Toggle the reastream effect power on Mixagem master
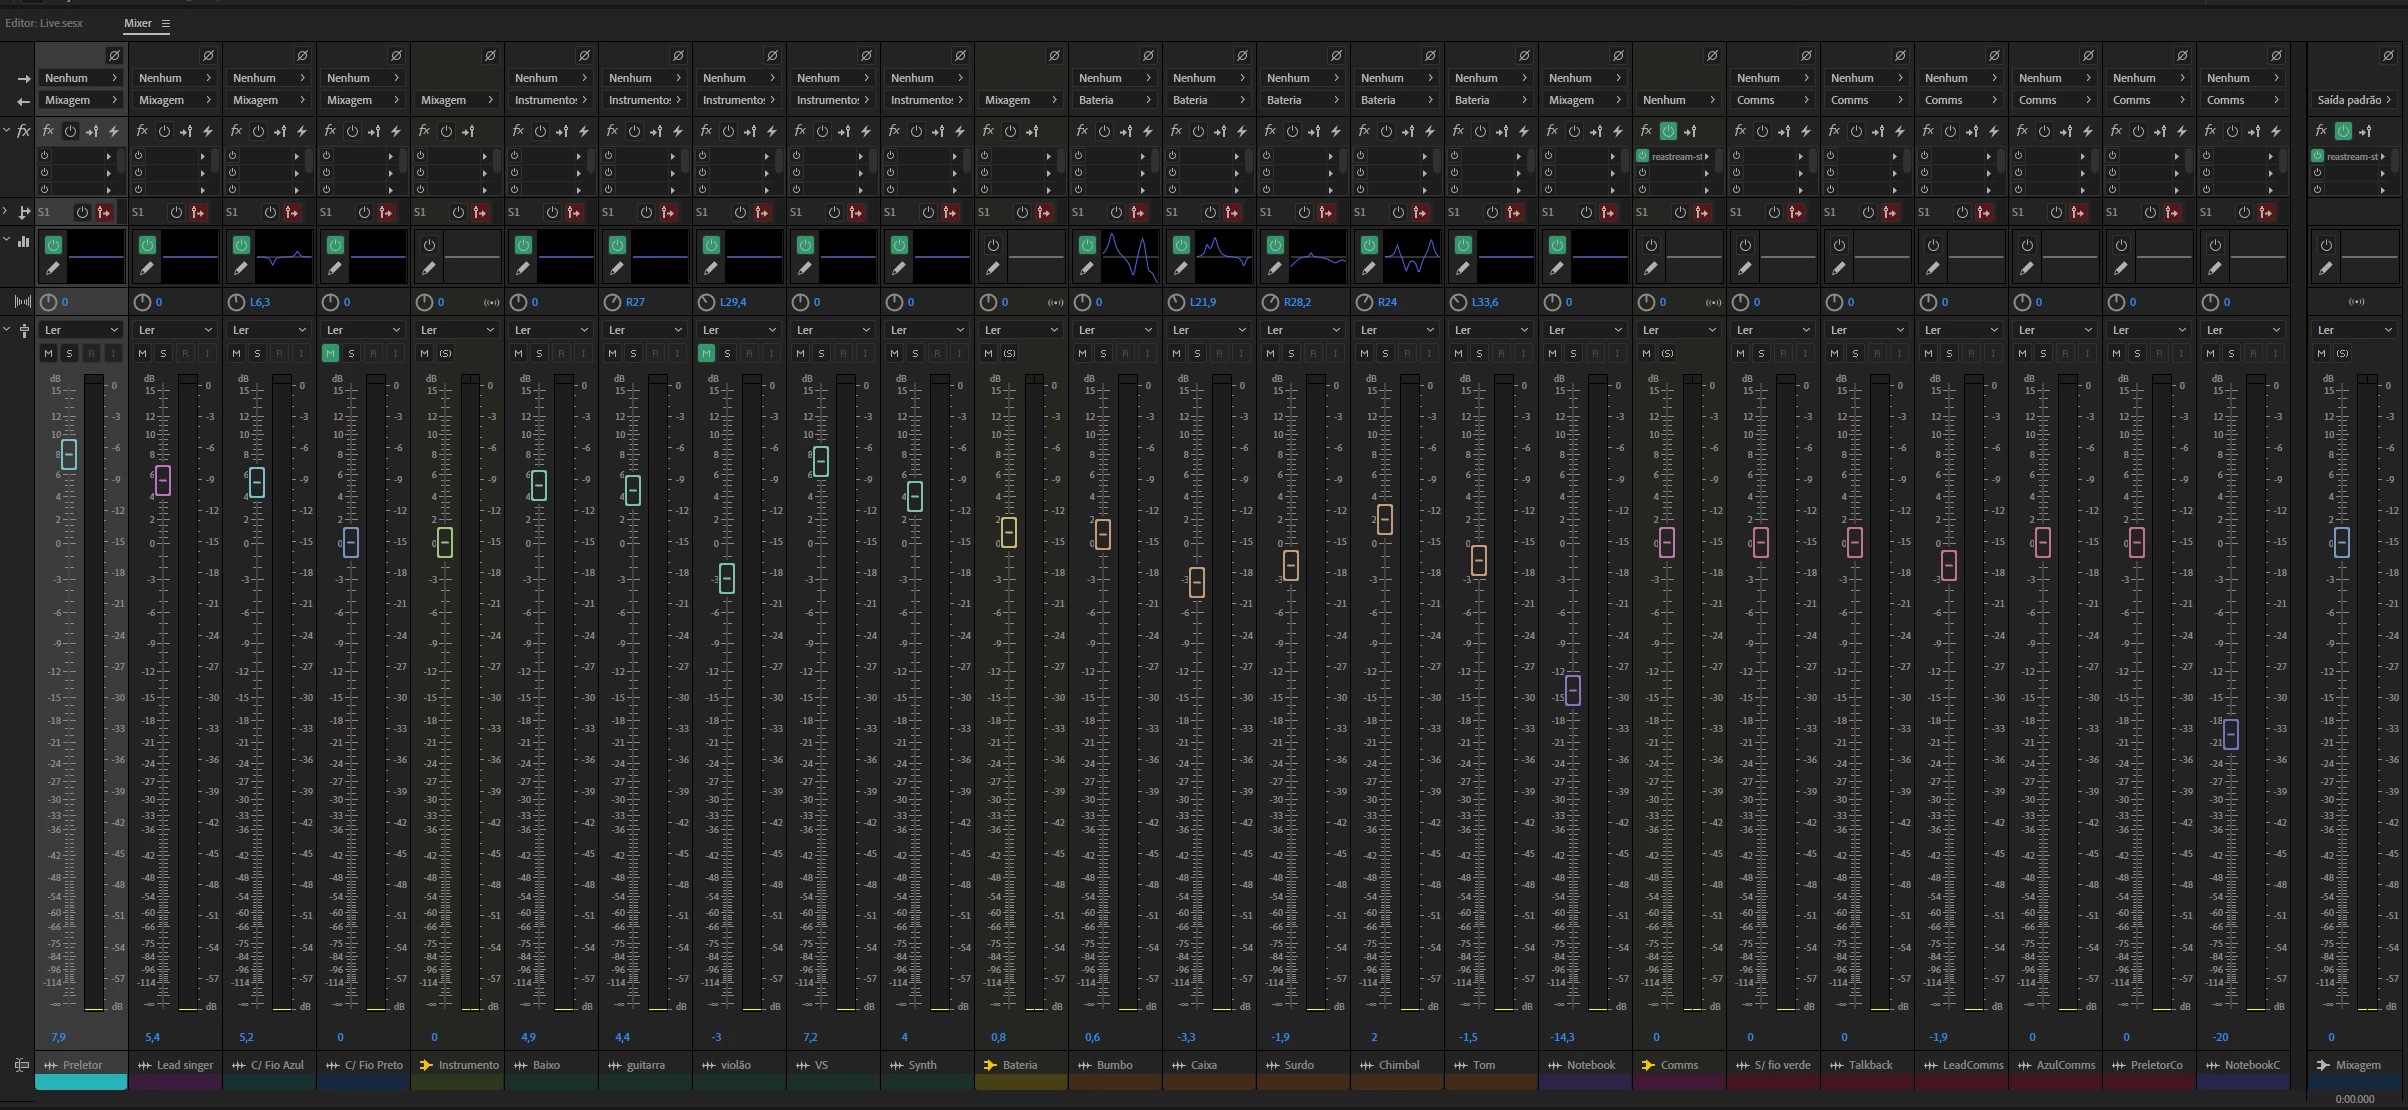Image resolution: width=2408 pixels, height=1110 pixels. click(2318, 156)
